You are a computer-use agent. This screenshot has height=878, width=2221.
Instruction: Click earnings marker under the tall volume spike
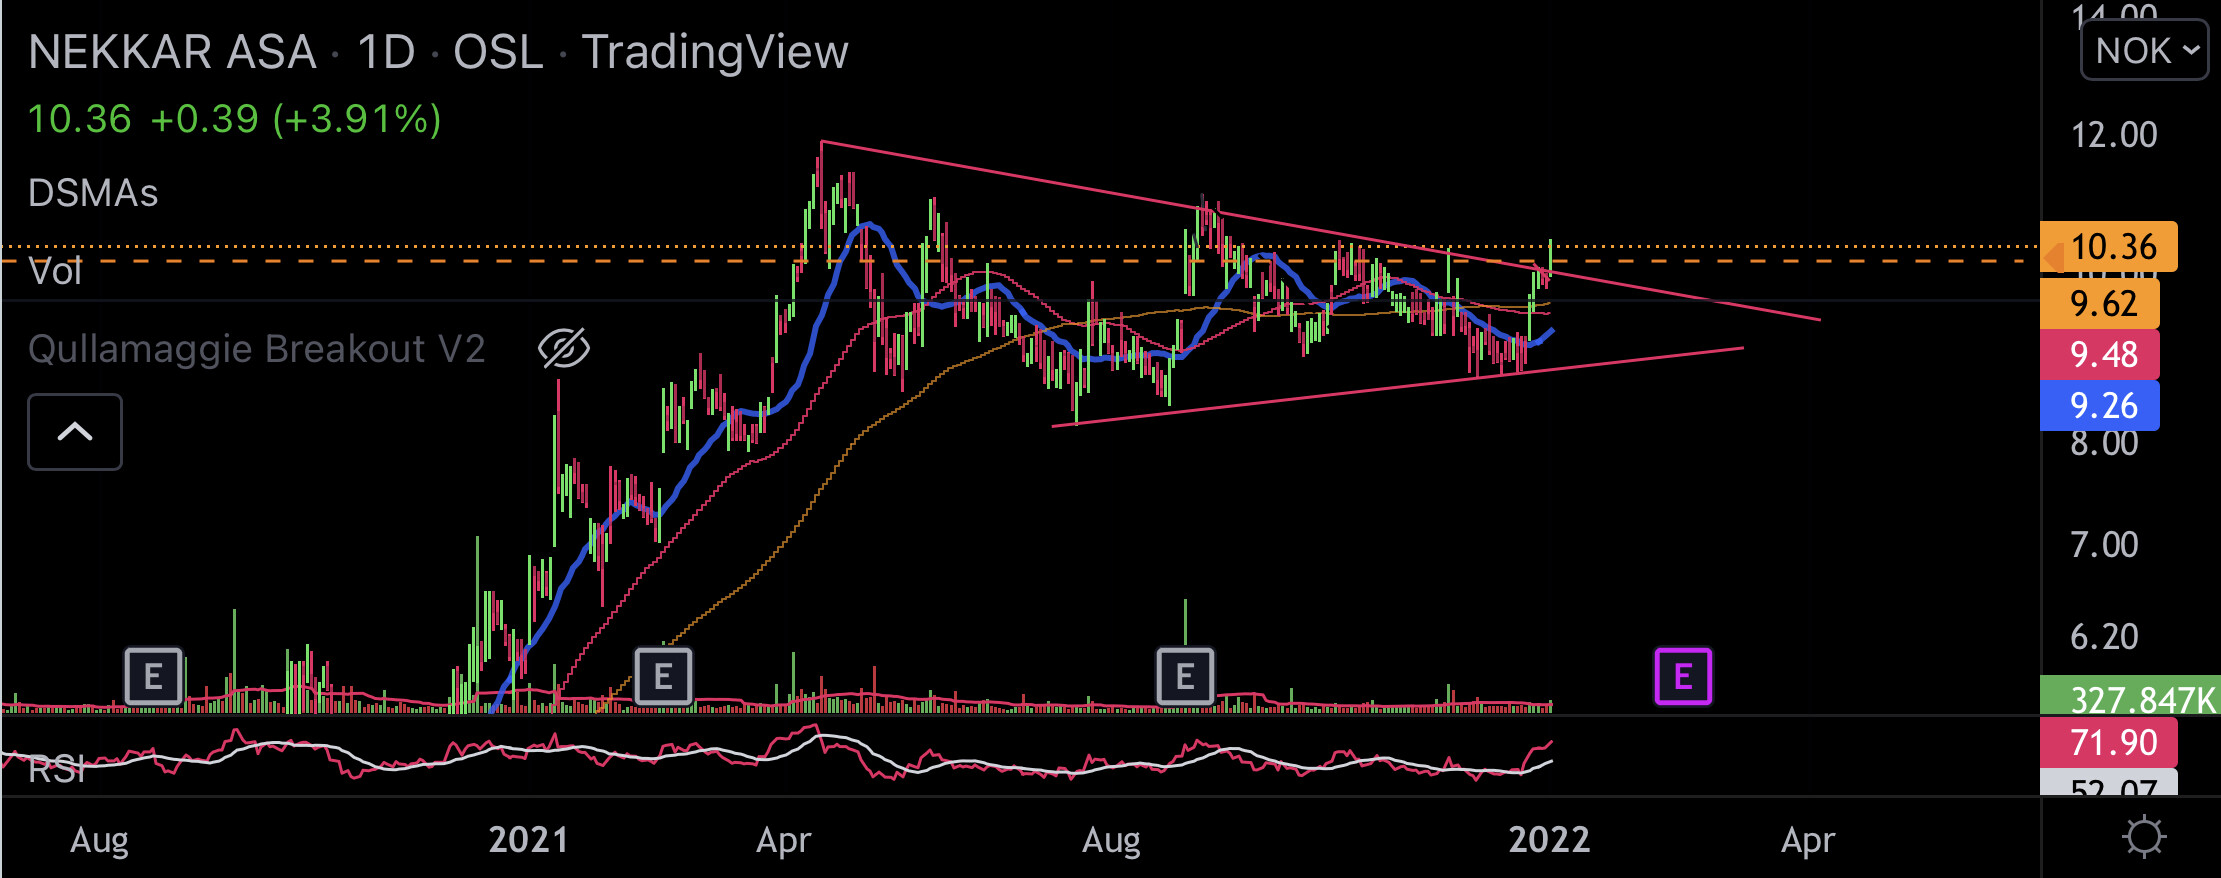[1185, 677]
